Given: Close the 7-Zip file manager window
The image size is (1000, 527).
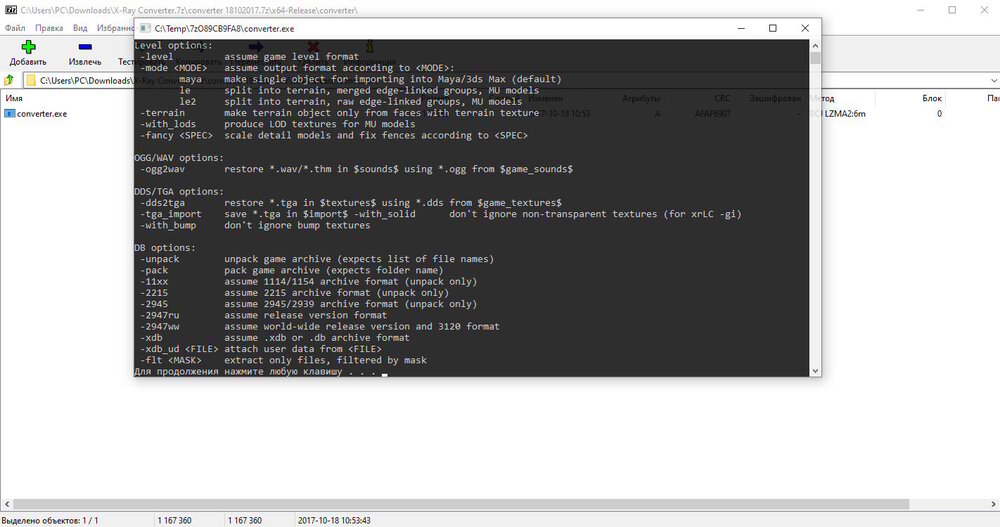Looking at the screenshot, I should 984,10.
